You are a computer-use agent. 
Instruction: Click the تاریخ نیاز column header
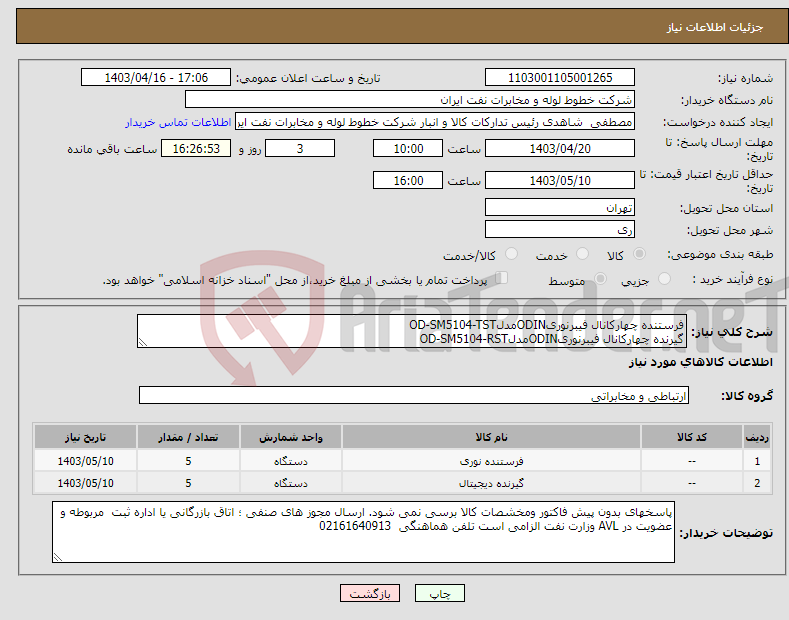tap(86, 437)
